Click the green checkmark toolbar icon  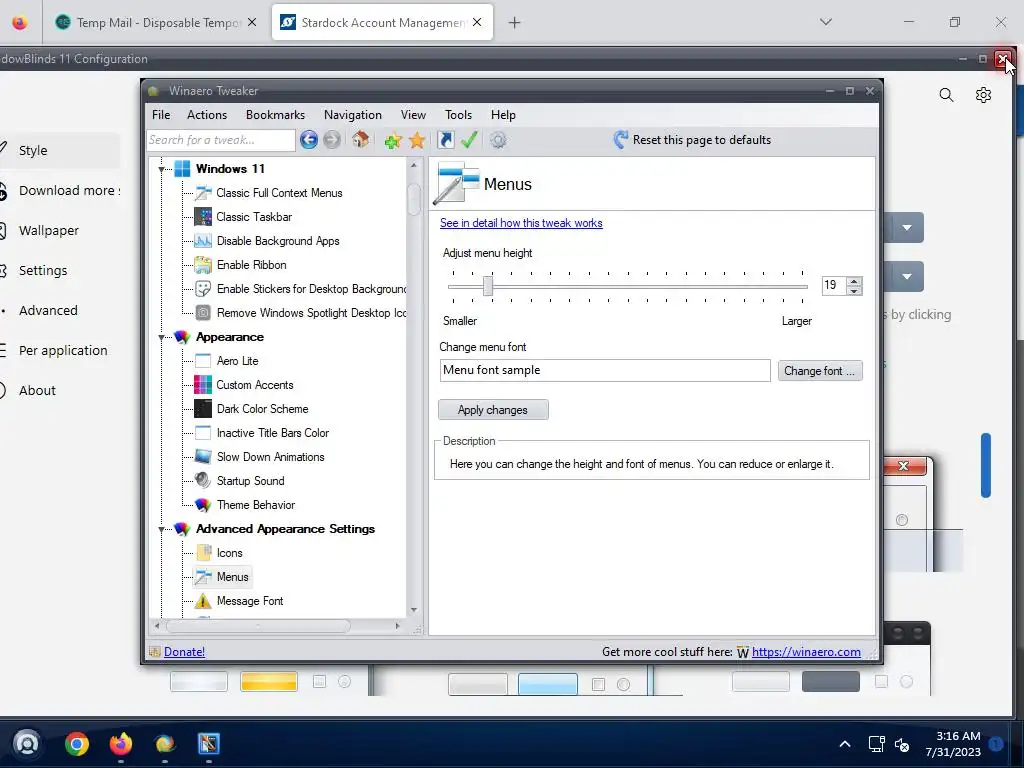tap(469, 140)
